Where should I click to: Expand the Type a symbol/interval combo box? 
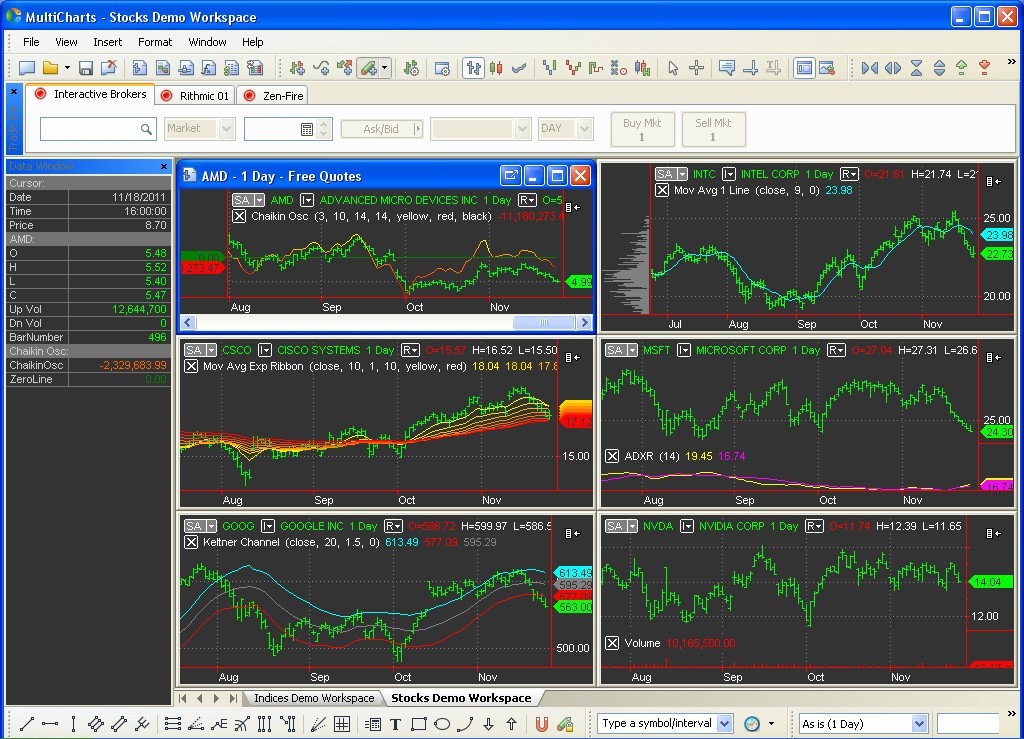[x=724, y=723]
